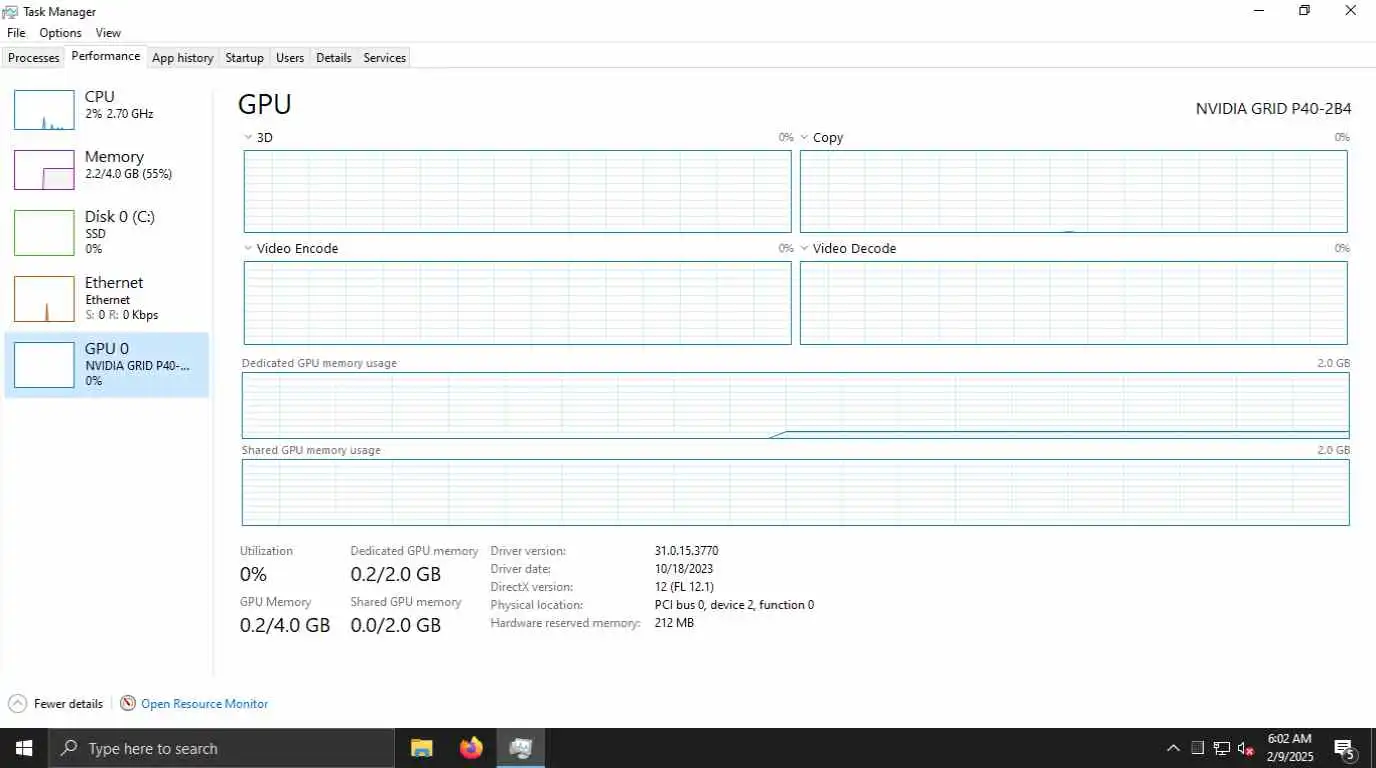Switch to the App history tab

click(183, 58)
